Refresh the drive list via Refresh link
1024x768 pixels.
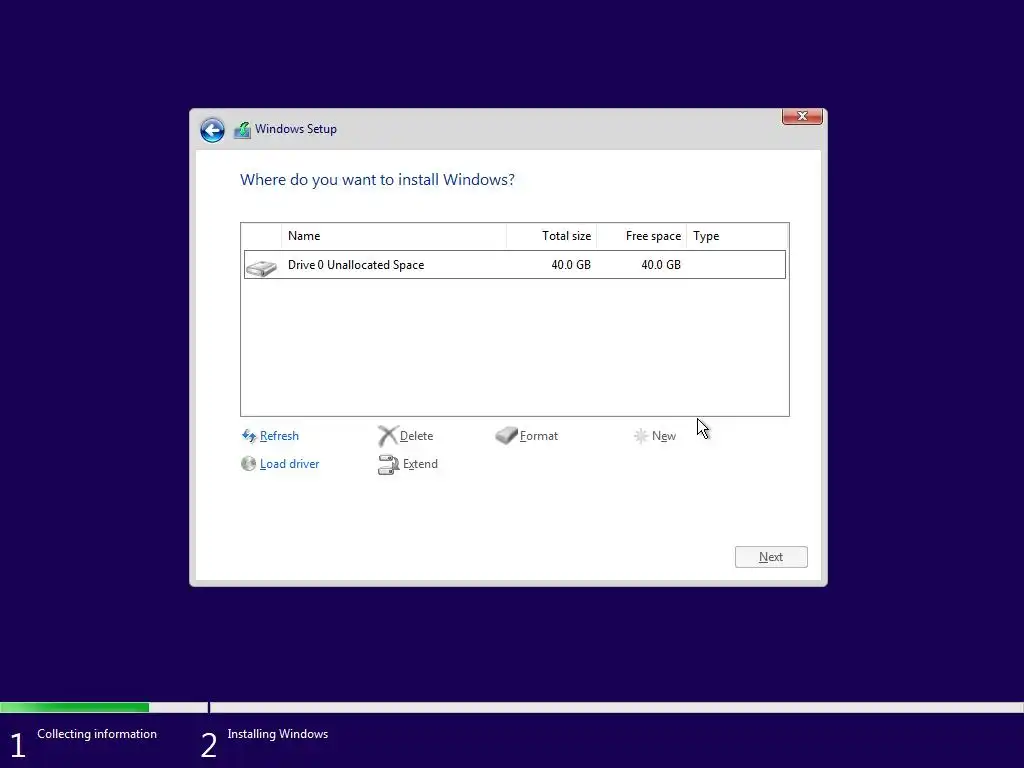(x=279, y=436)
